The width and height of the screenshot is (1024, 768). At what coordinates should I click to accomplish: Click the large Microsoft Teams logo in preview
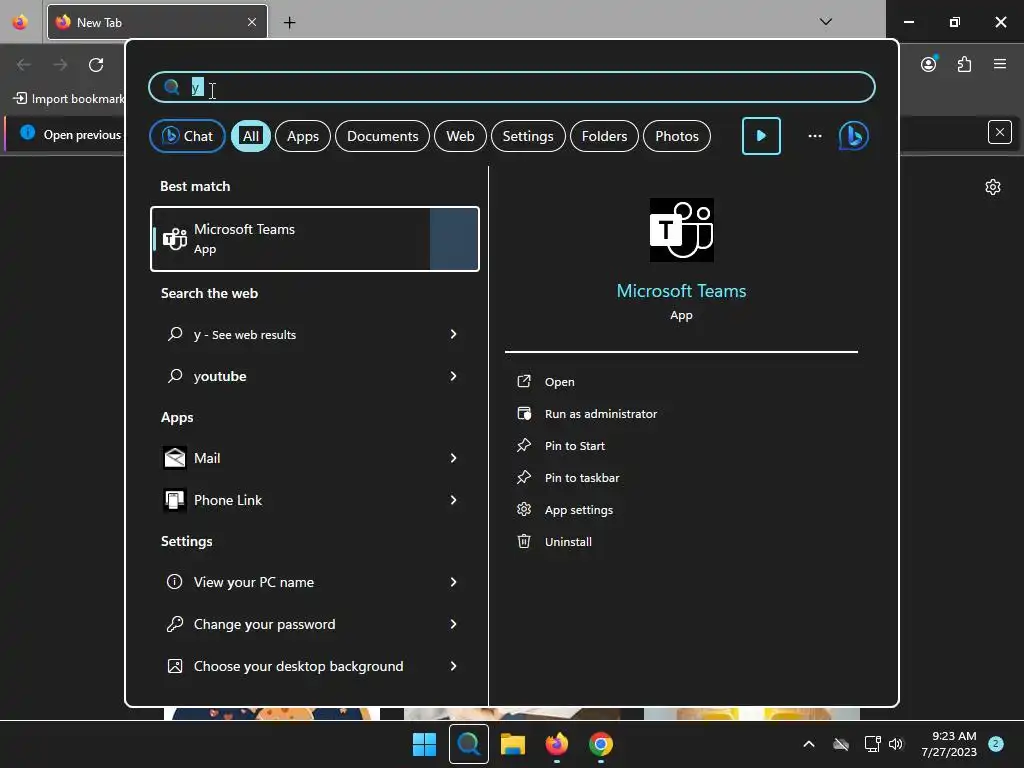coord(681,230)
